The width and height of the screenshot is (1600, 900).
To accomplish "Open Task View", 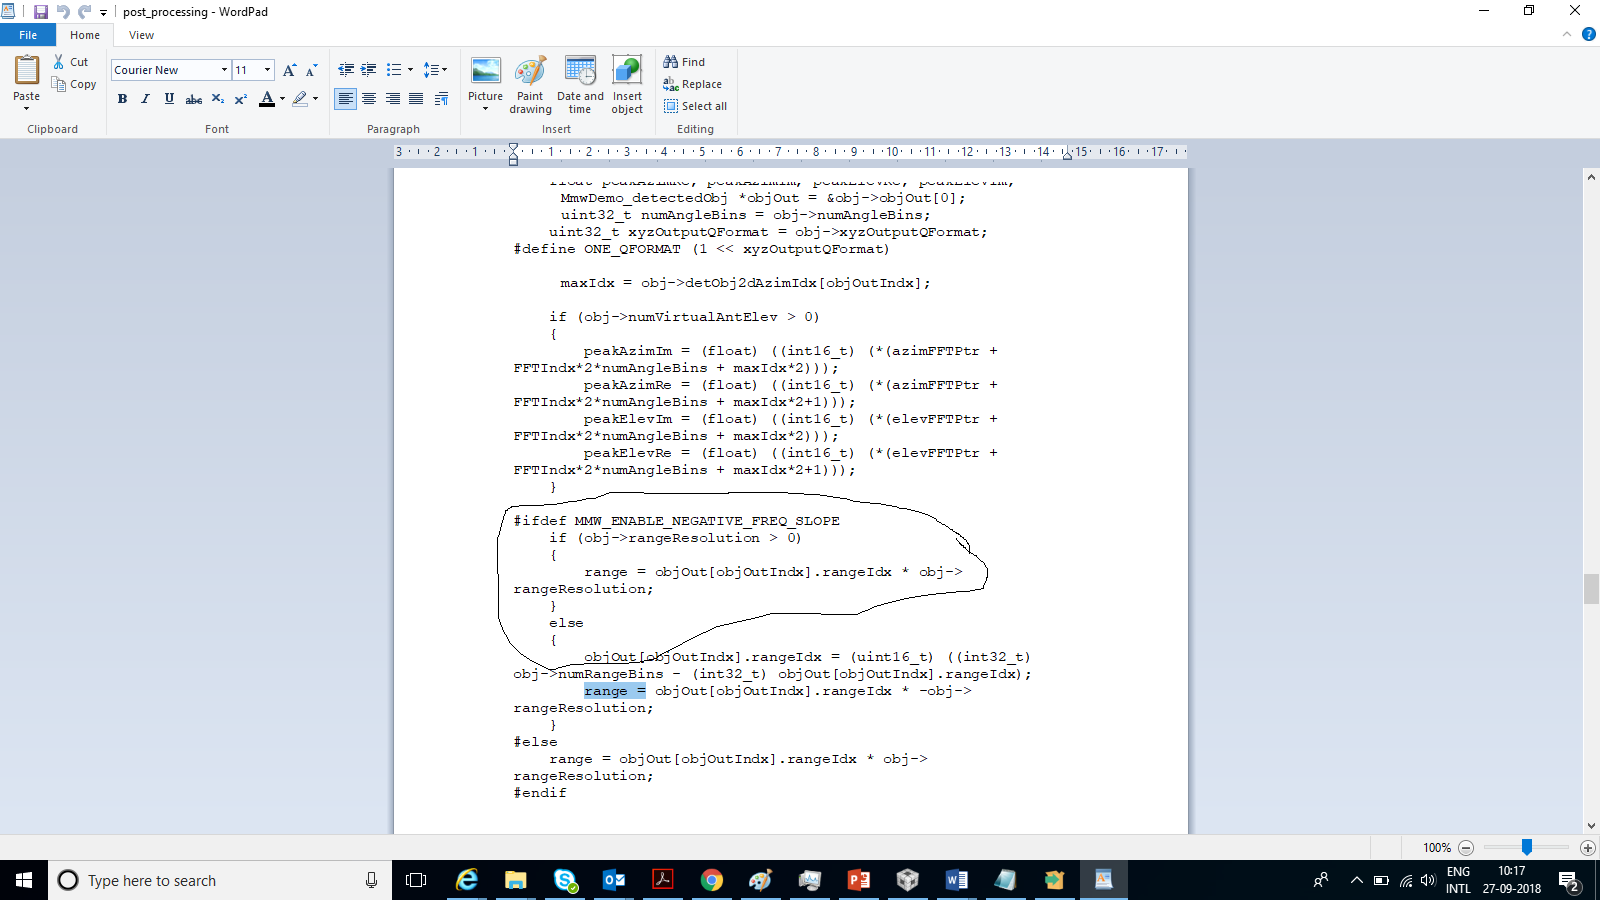I will [x=416, y=880].
